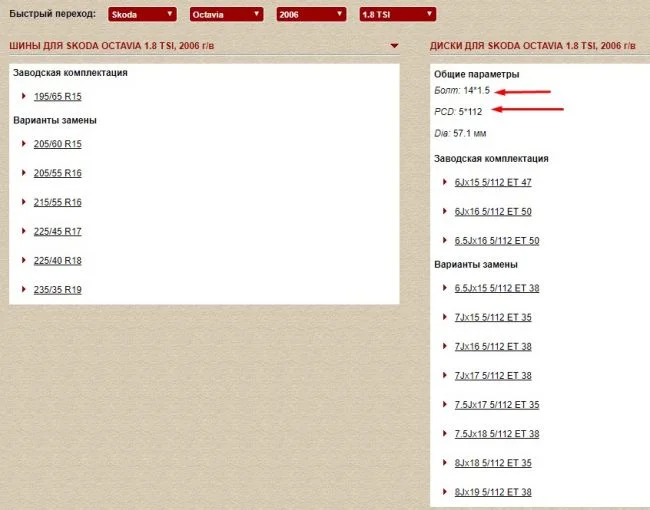The image size is (650, 510).
Task: Open the 205/60 R15 tire link
Action: point(57,144)
